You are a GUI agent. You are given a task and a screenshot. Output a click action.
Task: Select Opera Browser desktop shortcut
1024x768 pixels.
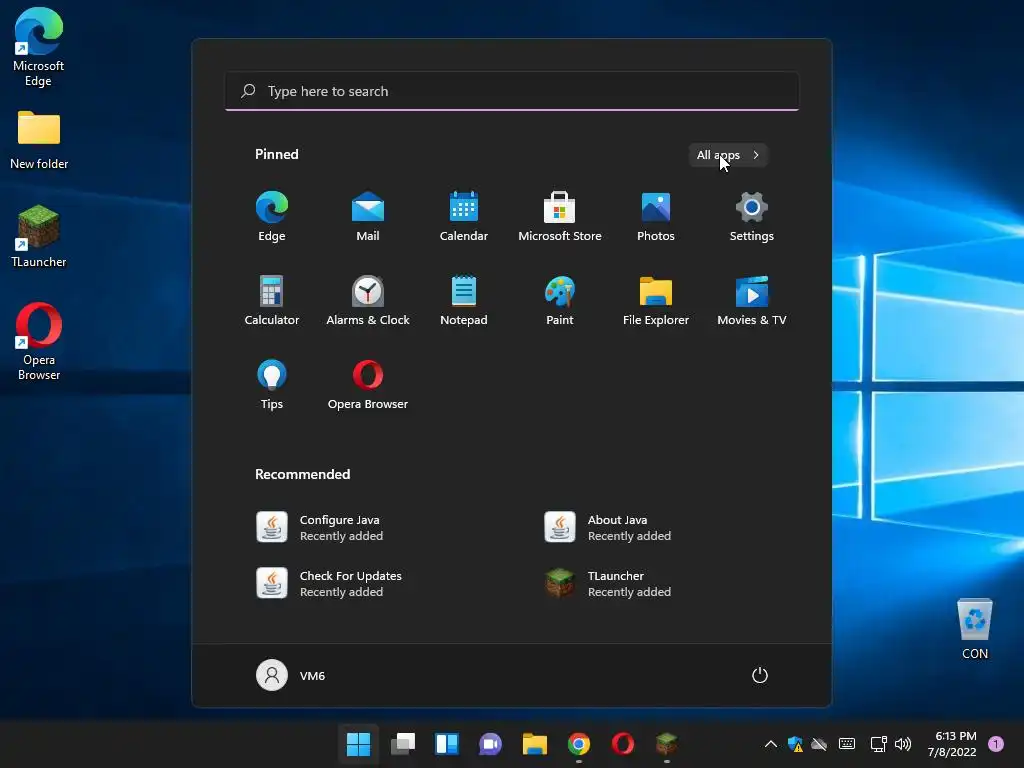(39, 341)
